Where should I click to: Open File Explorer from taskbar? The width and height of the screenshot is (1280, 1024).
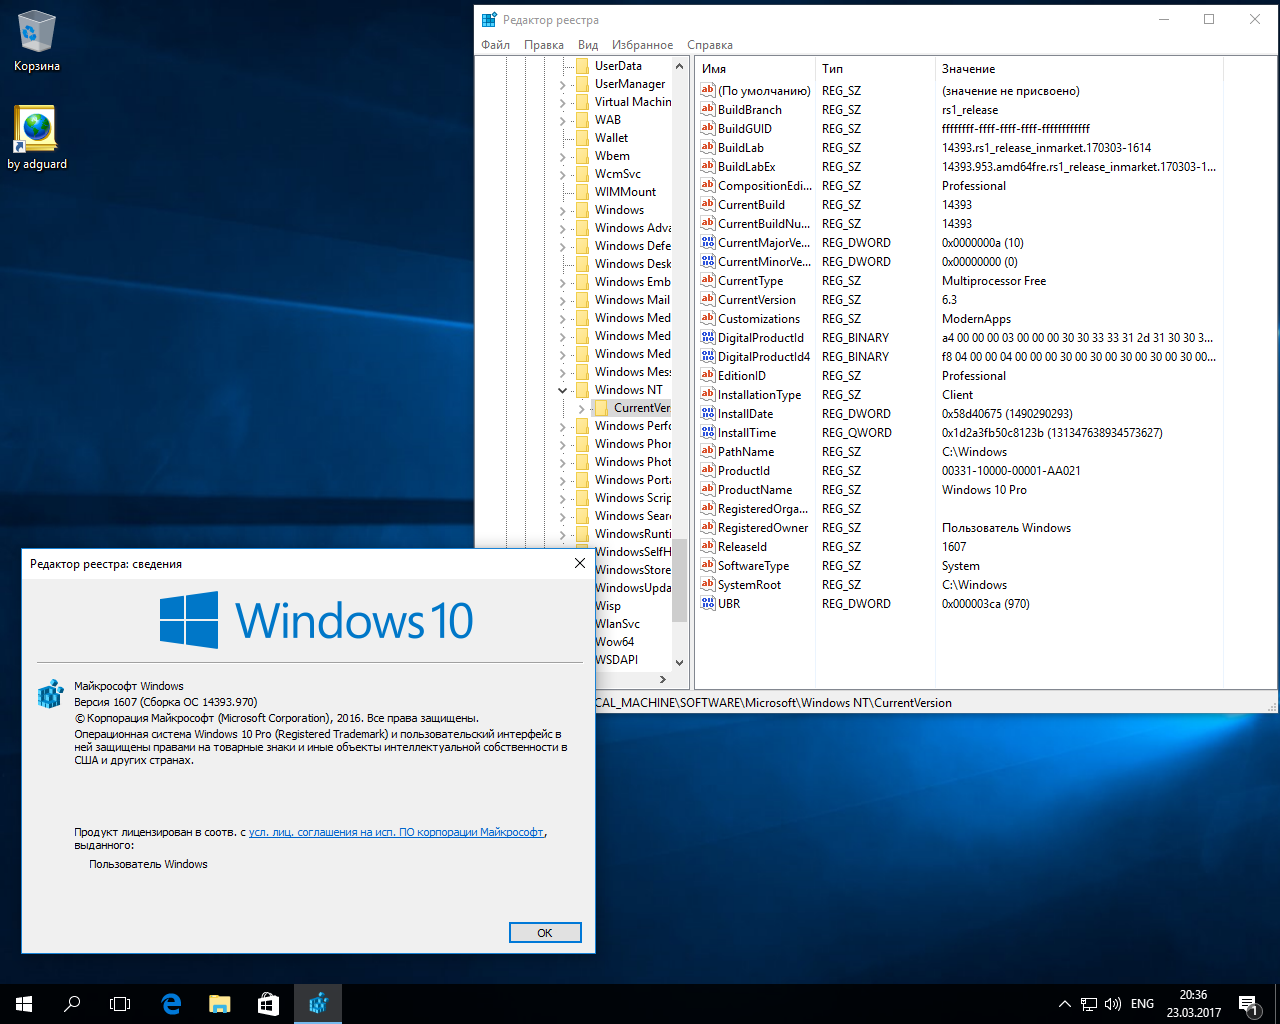tap(219, 1004)
